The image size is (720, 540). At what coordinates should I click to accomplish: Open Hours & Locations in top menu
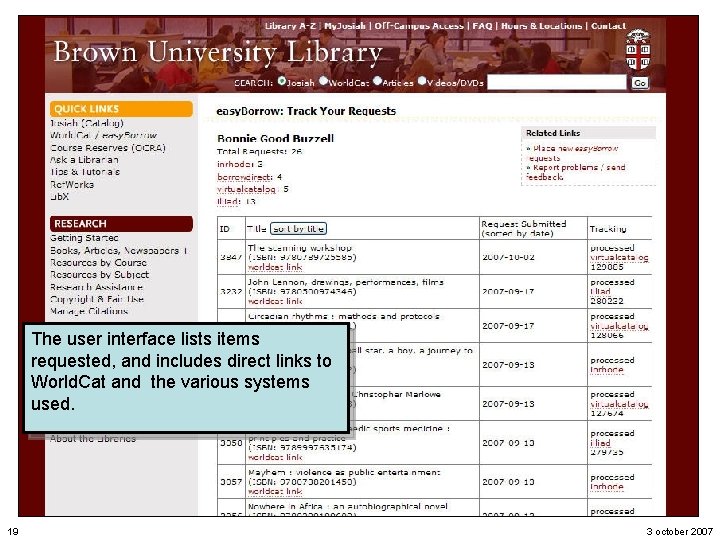(541, 26)
